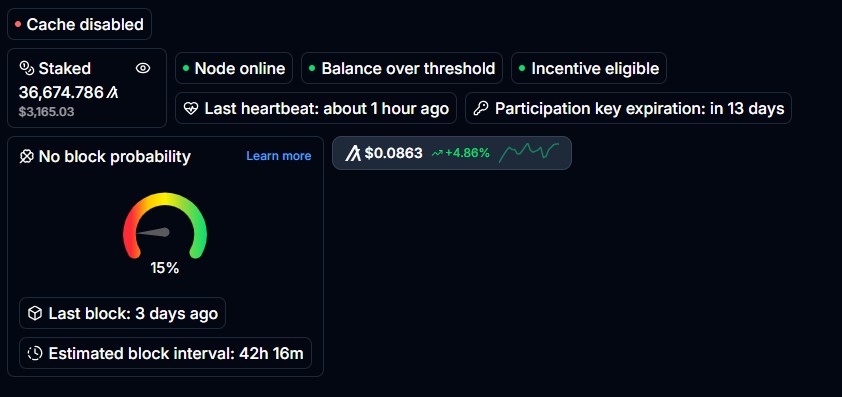Click the participation key icon
Viewport: 842px width, 397px height.
481,109
